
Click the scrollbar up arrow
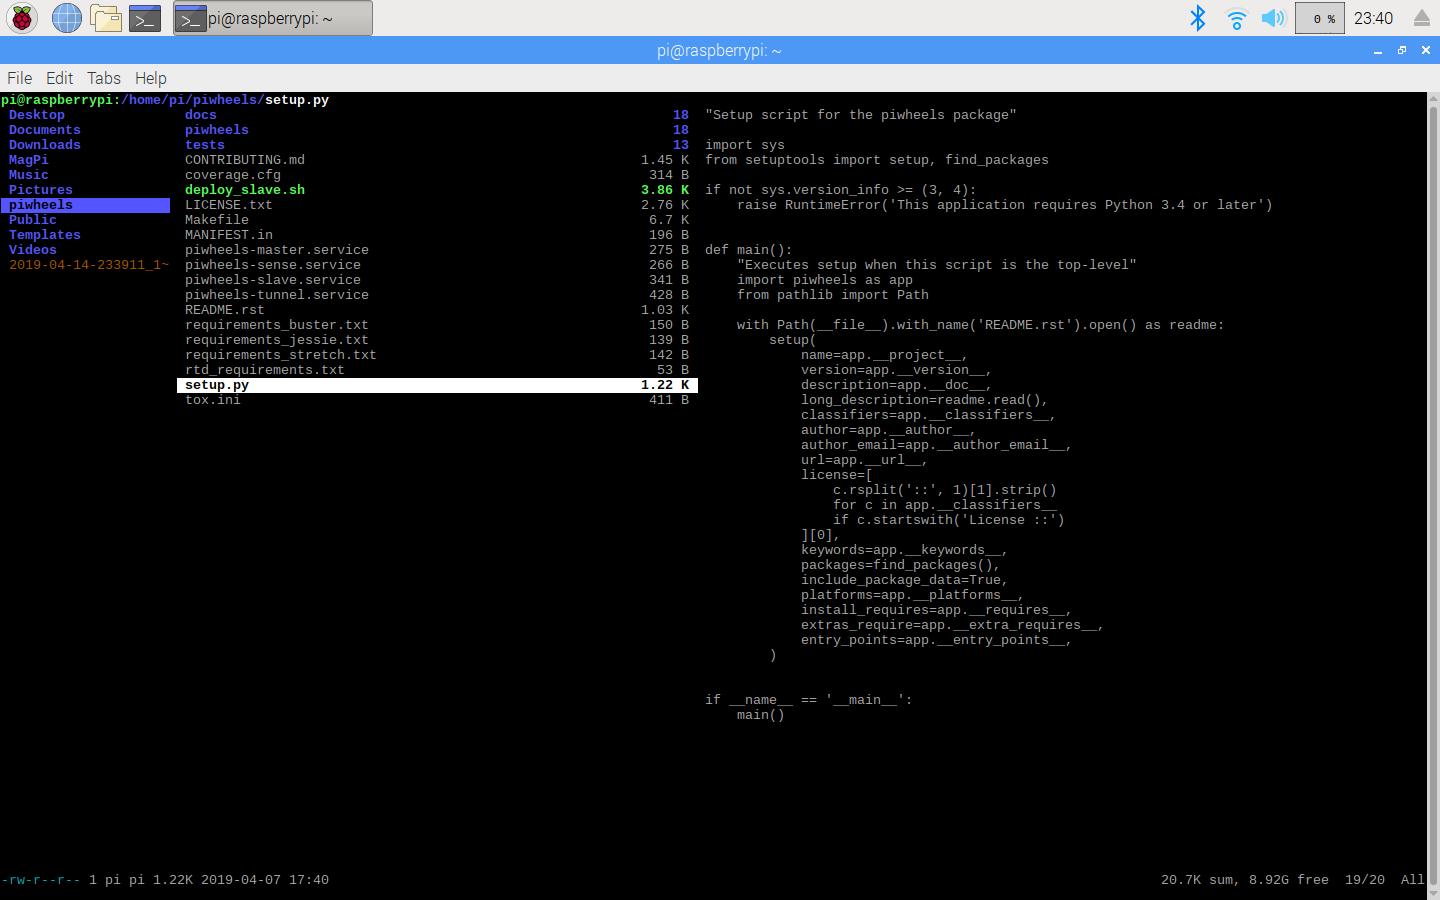(x=1433, y=98)
